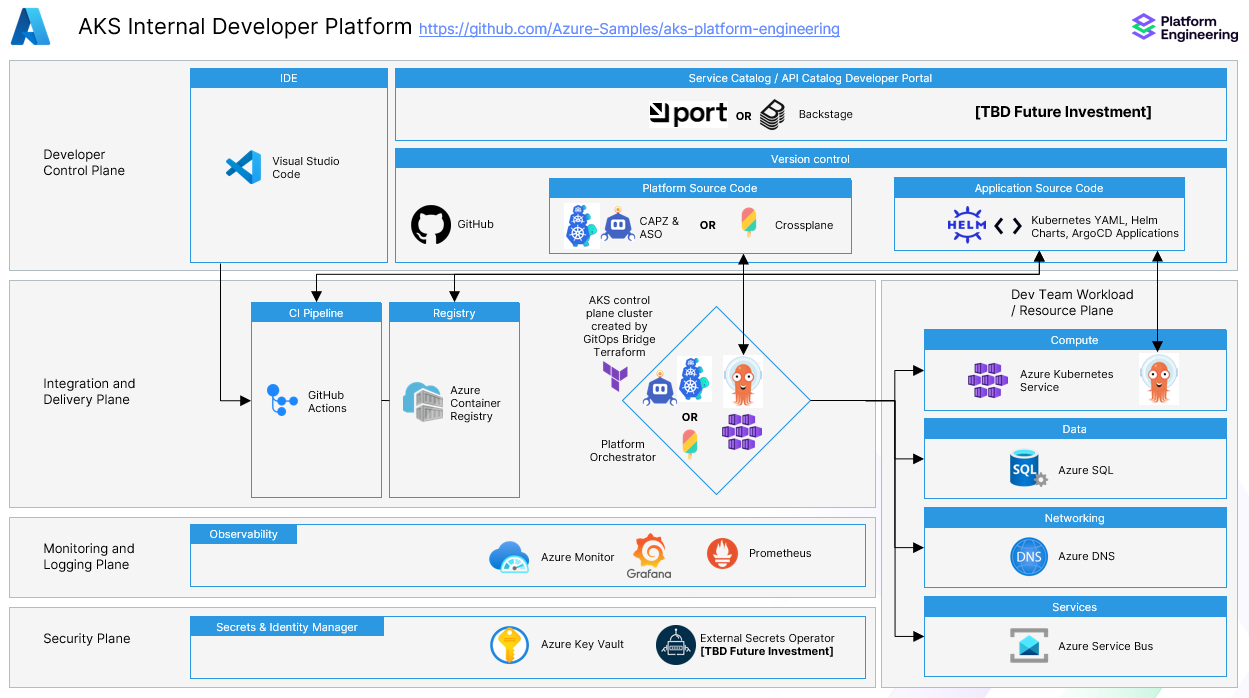
Task: Click the Azure Container Registry label
Action: click(x=475, y=403)
